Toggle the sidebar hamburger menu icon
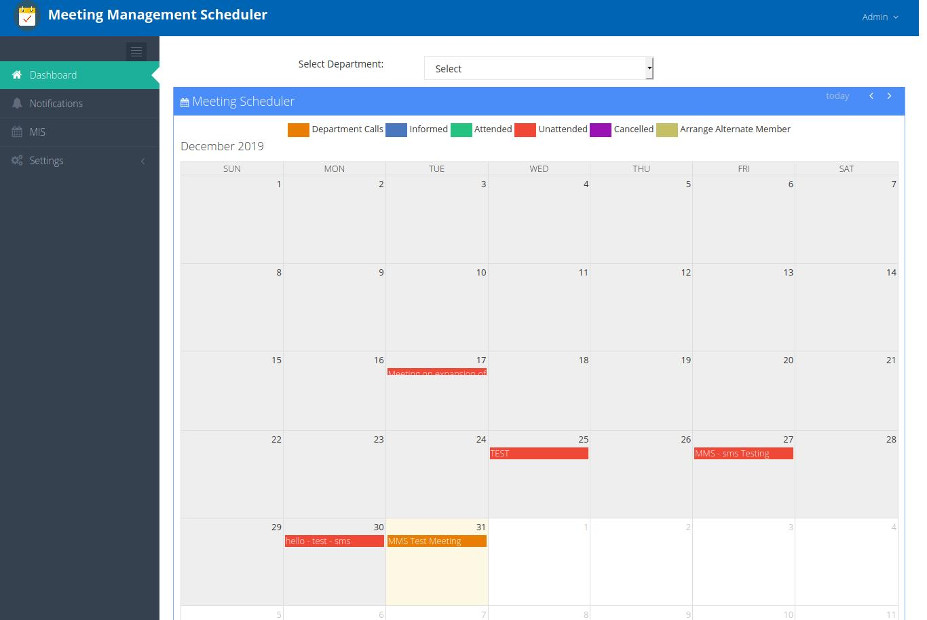Viewport: 927px width, 620px height. coord(136,51)
